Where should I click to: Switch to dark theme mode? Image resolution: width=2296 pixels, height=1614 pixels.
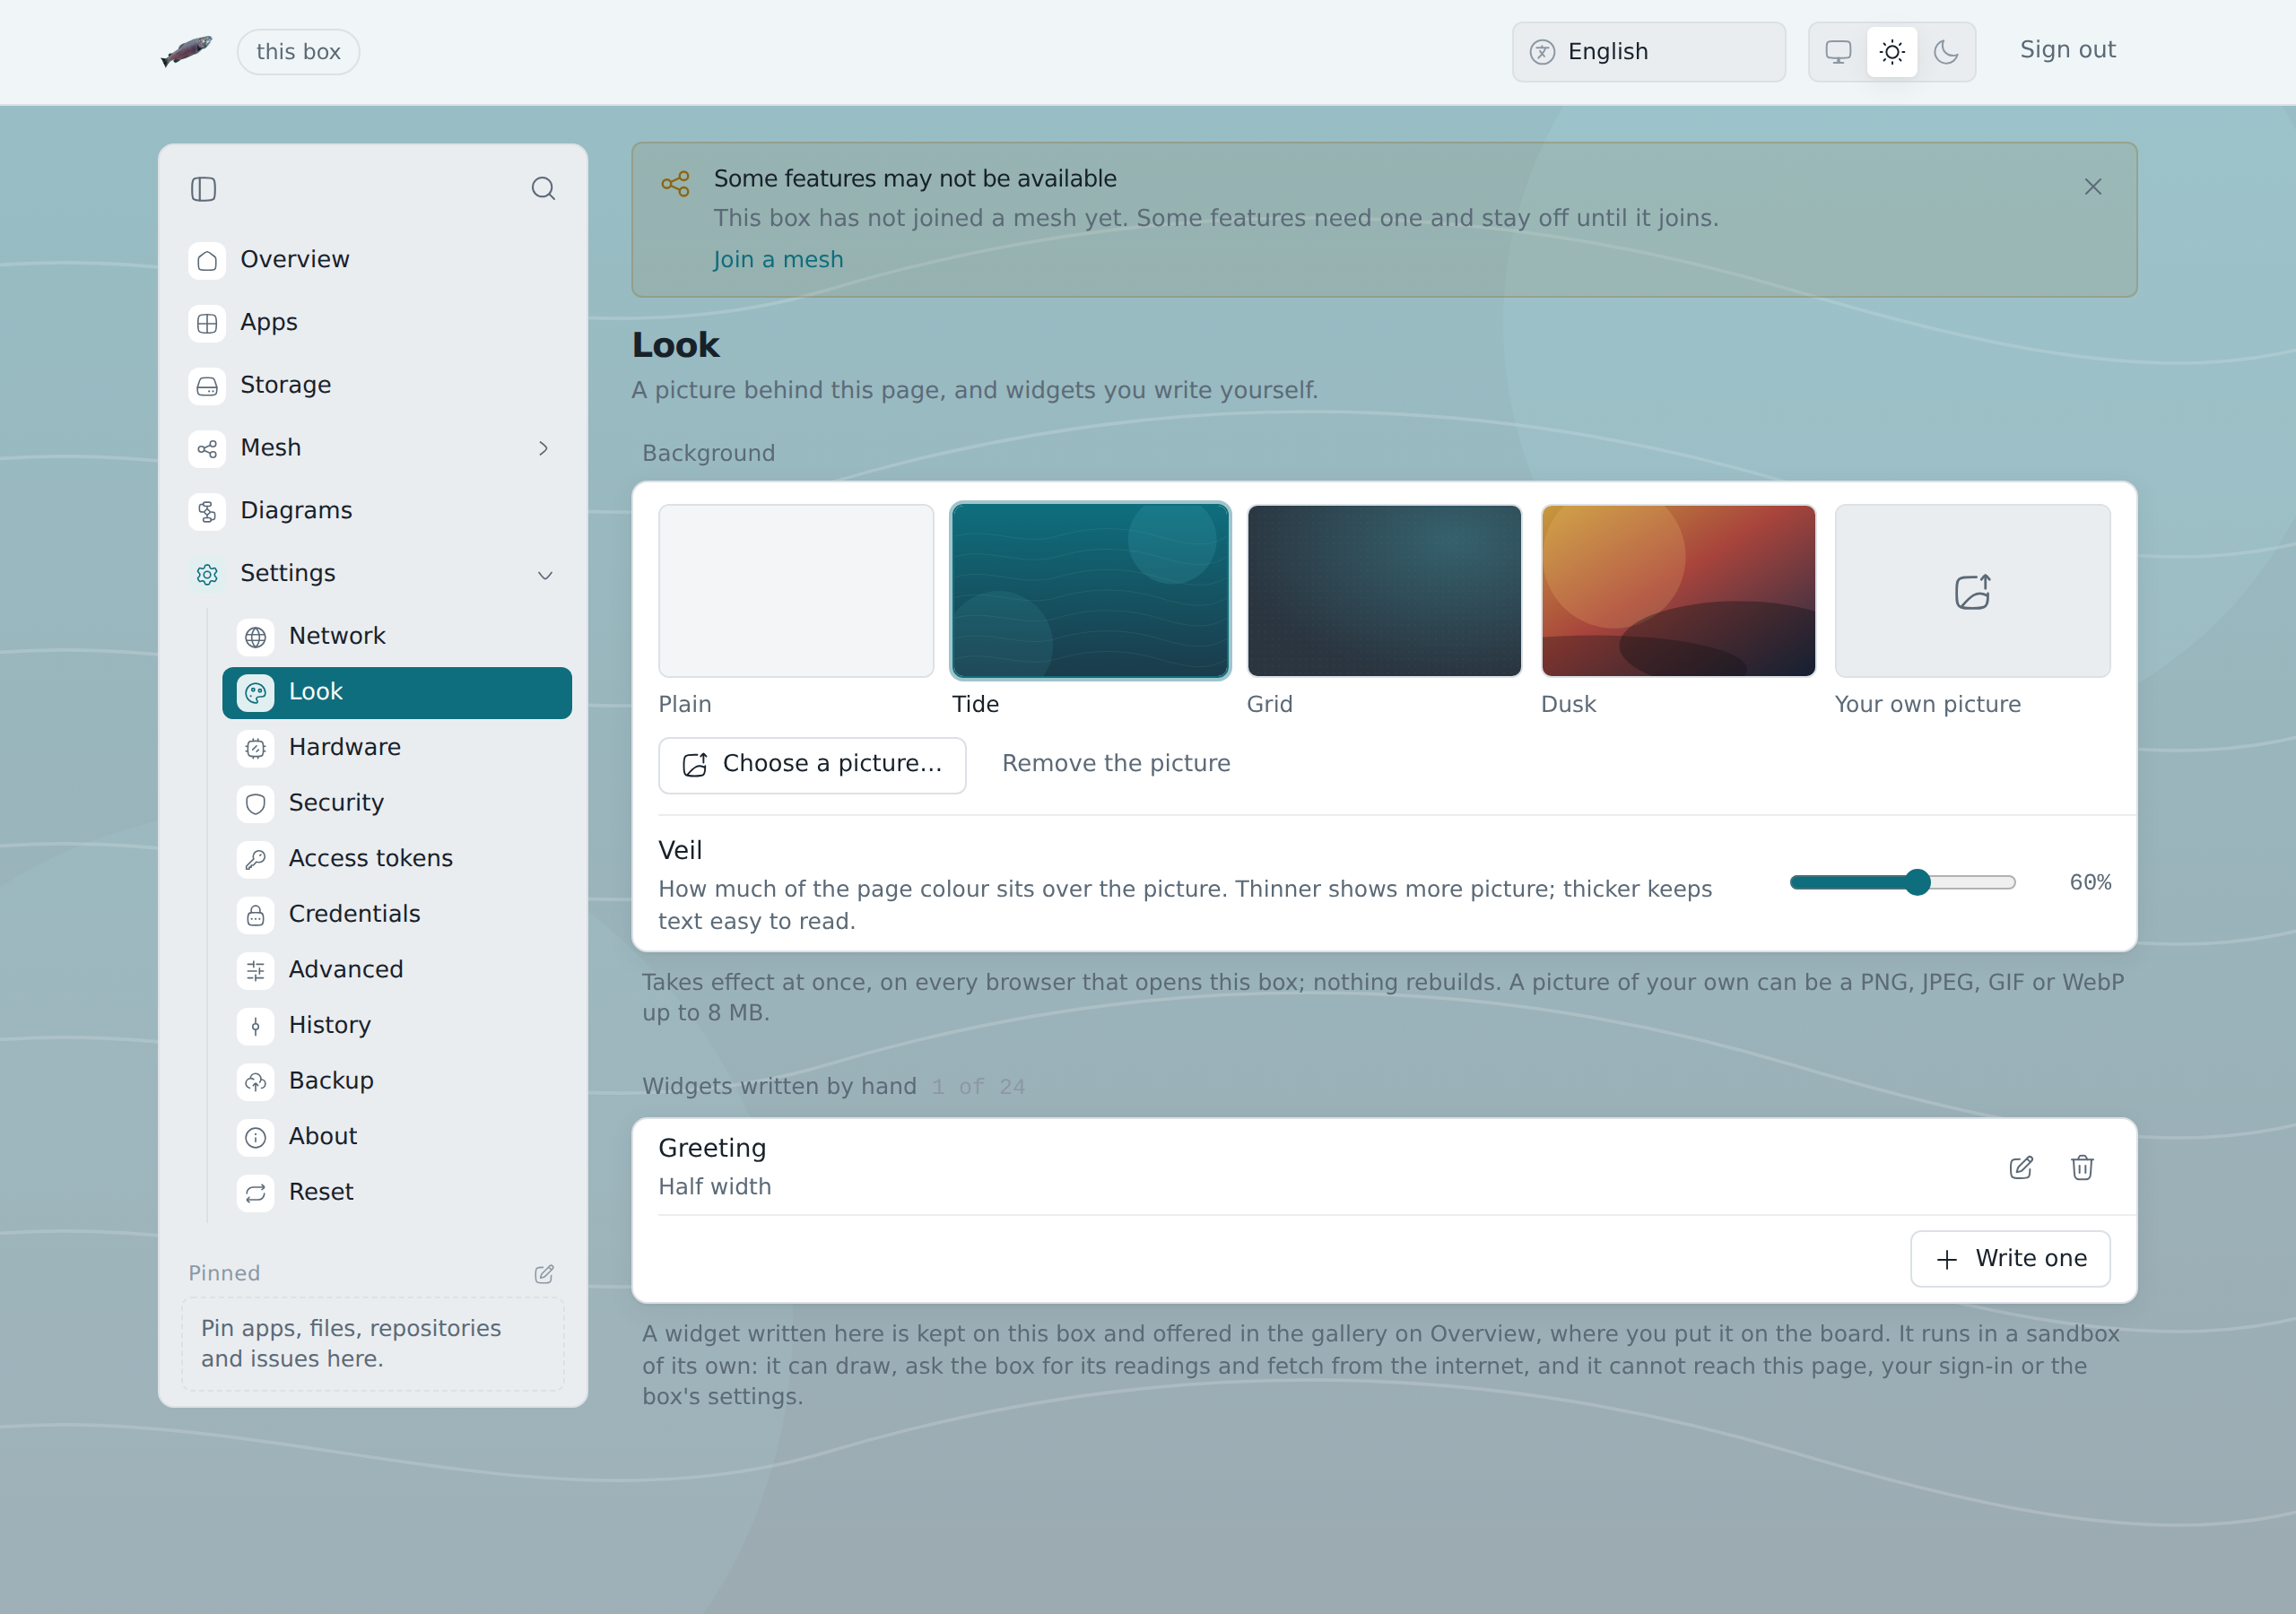pyautogui.click(x=1946, y=52)
